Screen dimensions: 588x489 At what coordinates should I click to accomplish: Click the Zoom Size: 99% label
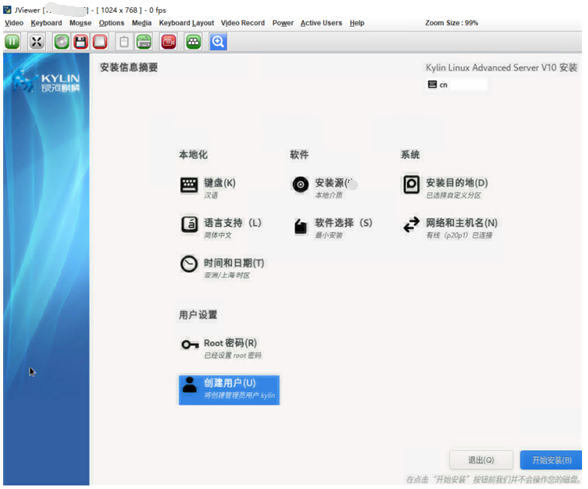pos(451,23)
